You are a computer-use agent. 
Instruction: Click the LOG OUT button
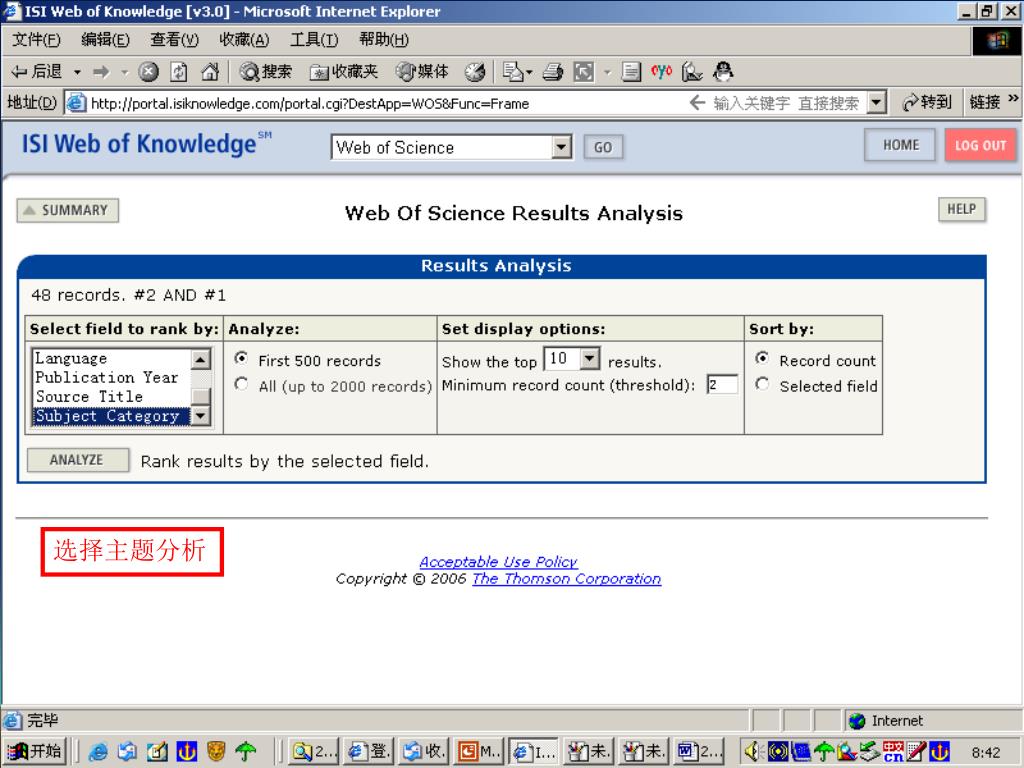coord(980,145)
